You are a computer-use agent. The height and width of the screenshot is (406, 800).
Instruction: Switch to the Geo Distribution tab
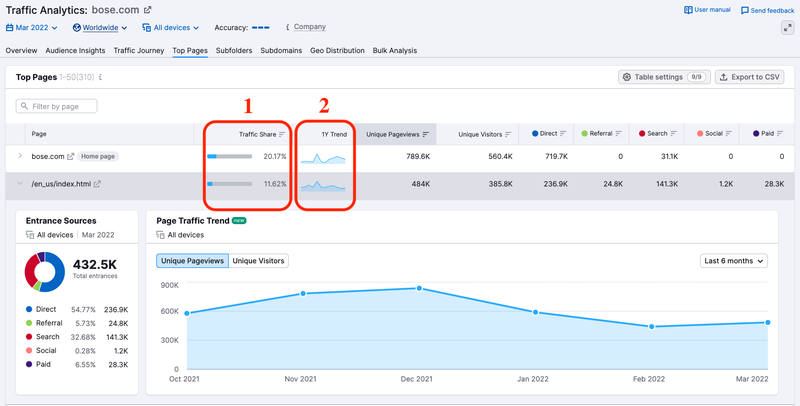[337, 50]
